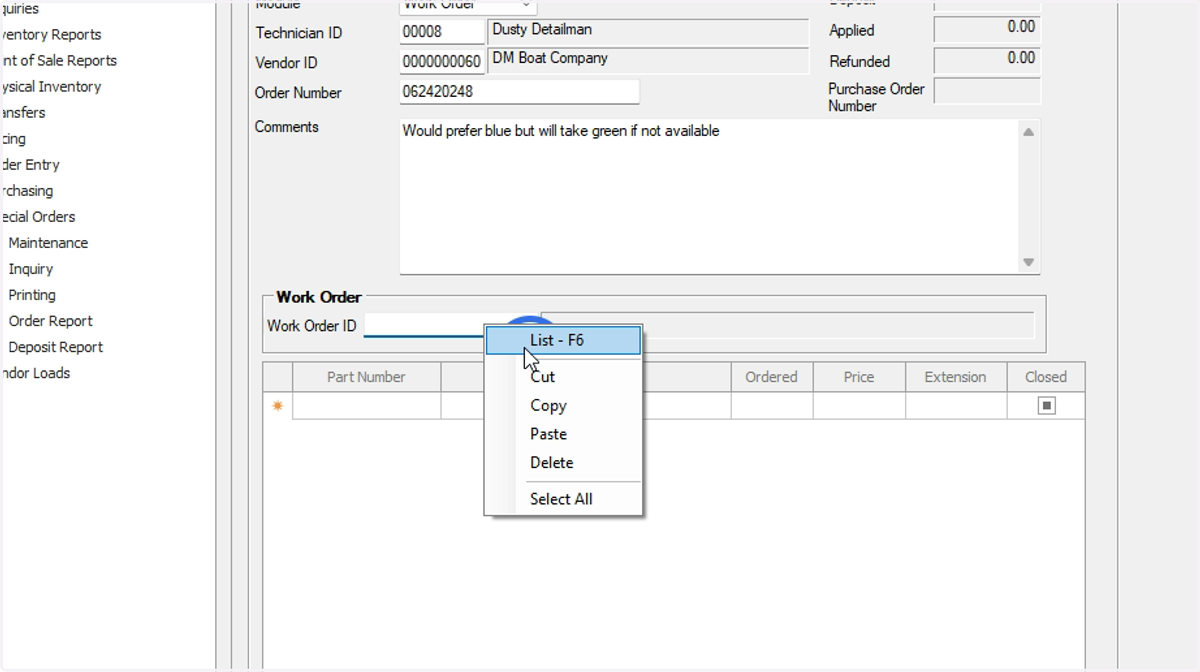Click the Order Number field 062420248
The width and height of the screenshot is (1200, 672).
click(519, 92)
